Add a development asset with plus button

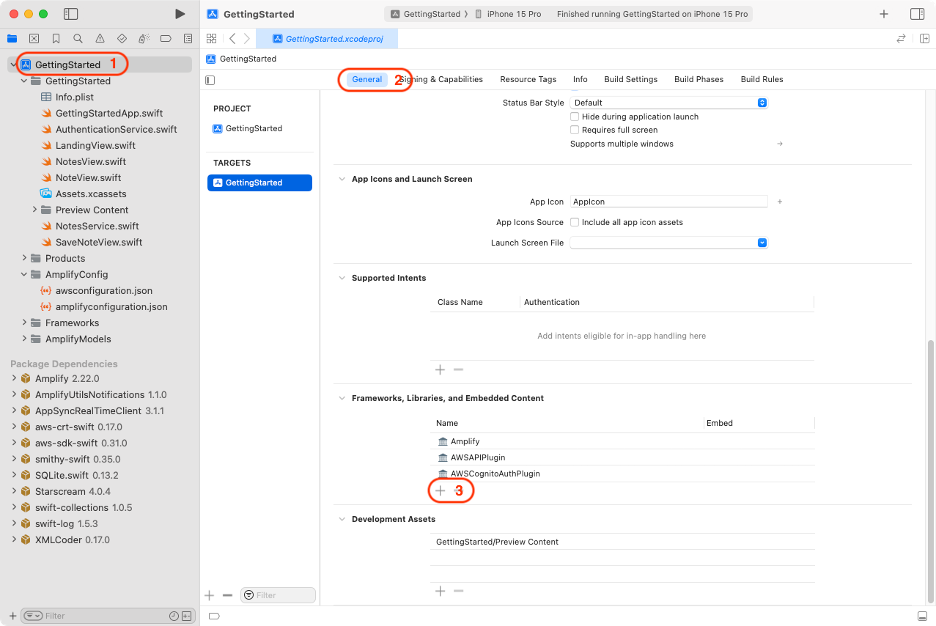point(440,591)
